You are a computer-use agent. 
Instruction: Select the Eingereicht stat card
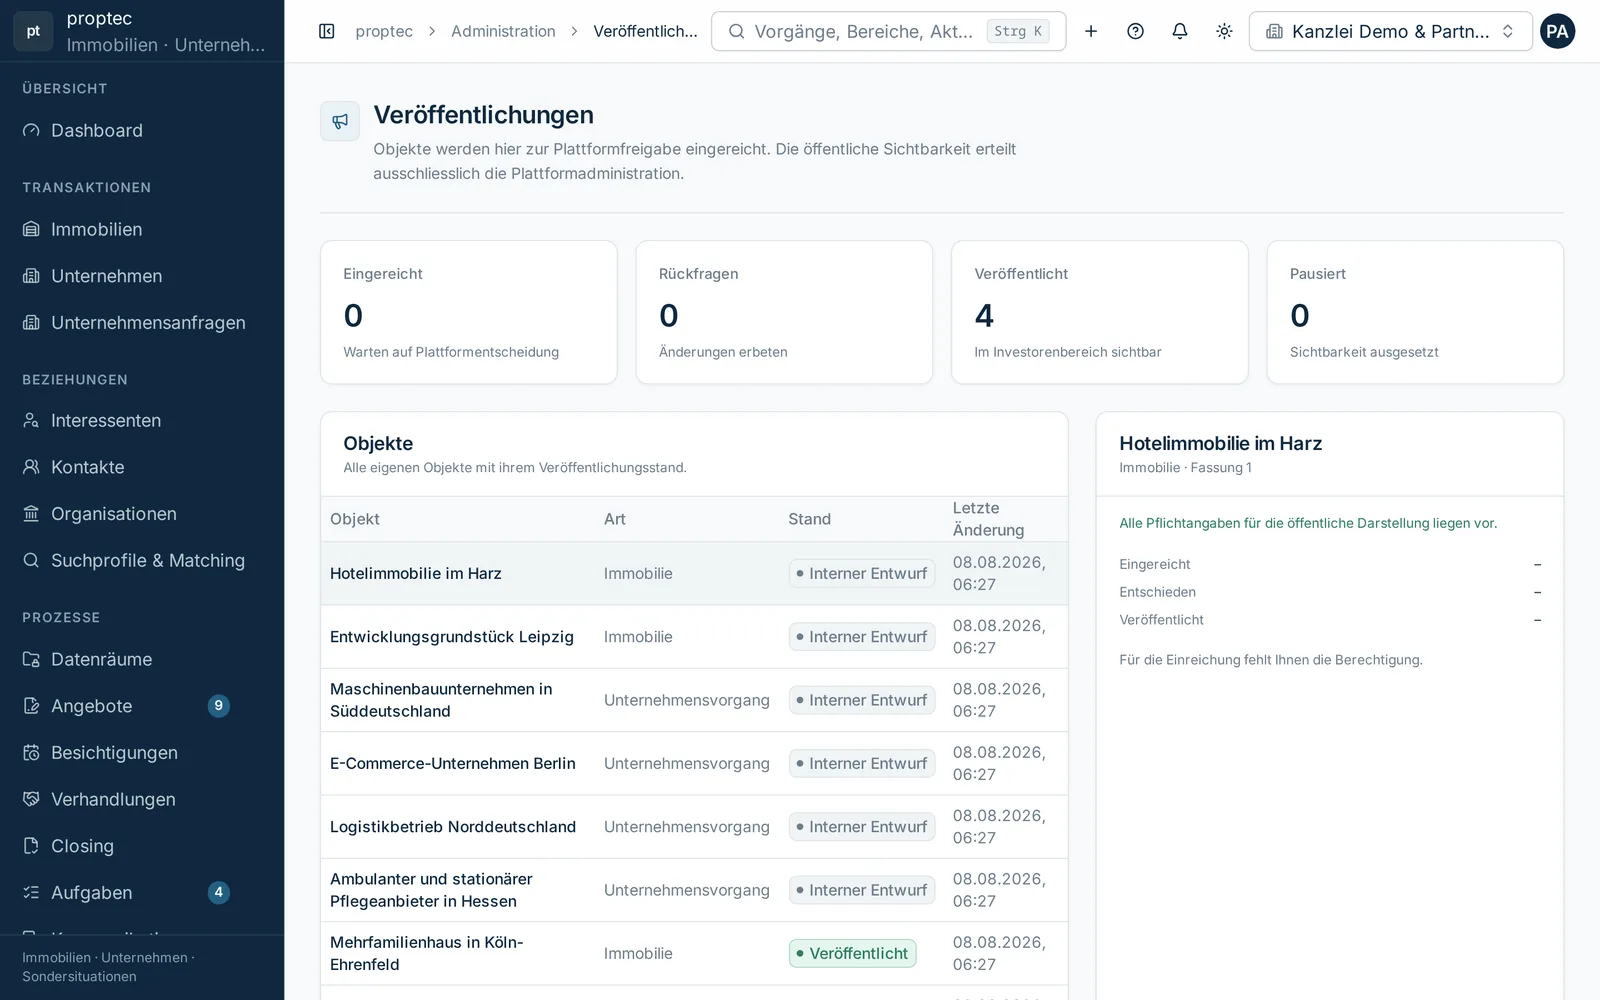pyautogui.click(x=468, y=312)
